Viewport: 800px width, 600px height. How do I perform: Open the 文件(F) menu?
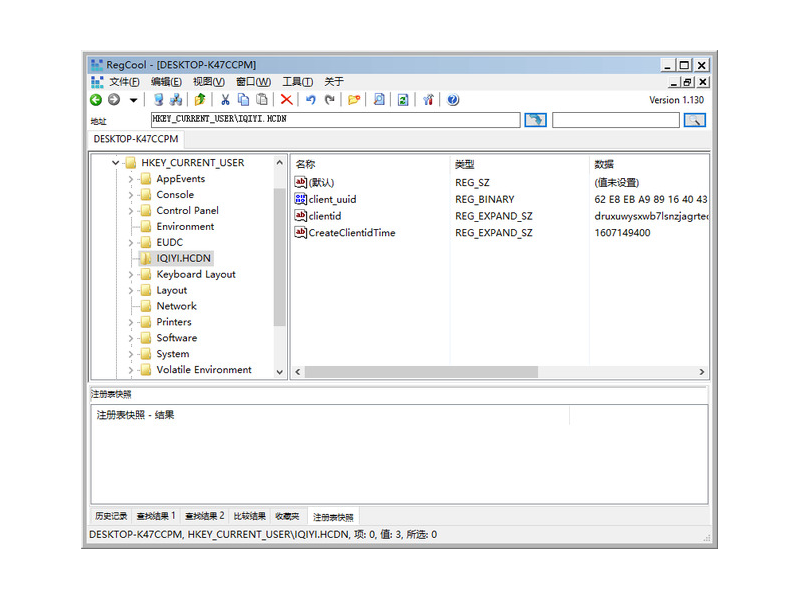[x=124, y=82]
